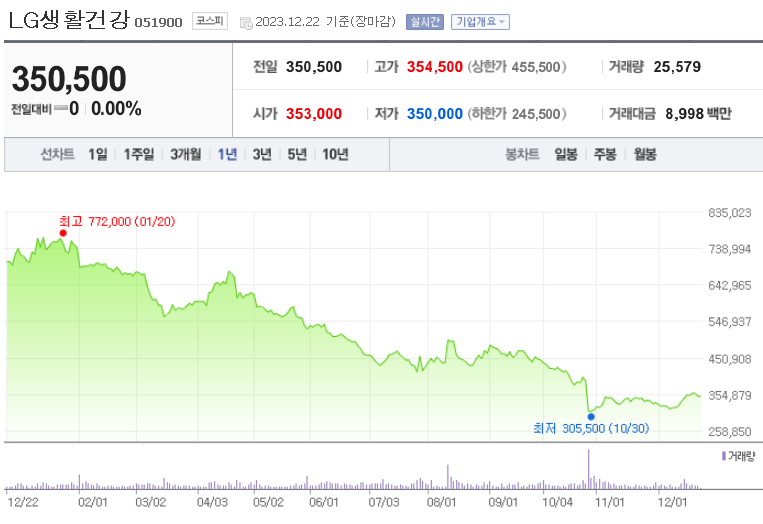Click the 거래대금 value 8,998 백만

click(x=698, y=114)
